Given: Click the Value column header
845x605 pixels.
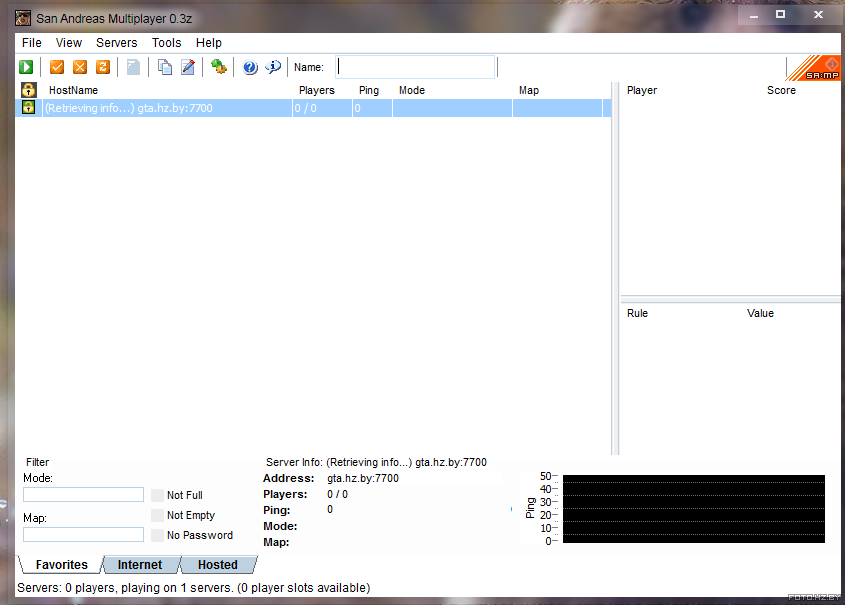Looking at the screenshot, I should [x=760, y=313].
